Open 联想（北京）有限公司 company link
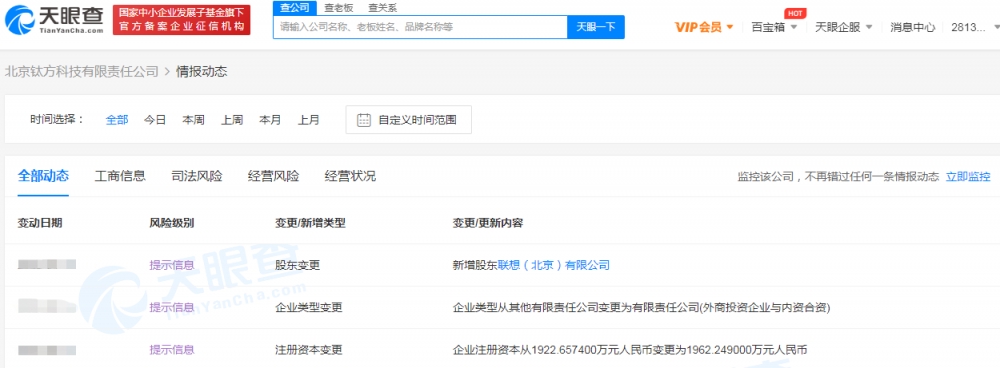The image size is (1000, 368). pyautogui.click(x=554, y=265)
